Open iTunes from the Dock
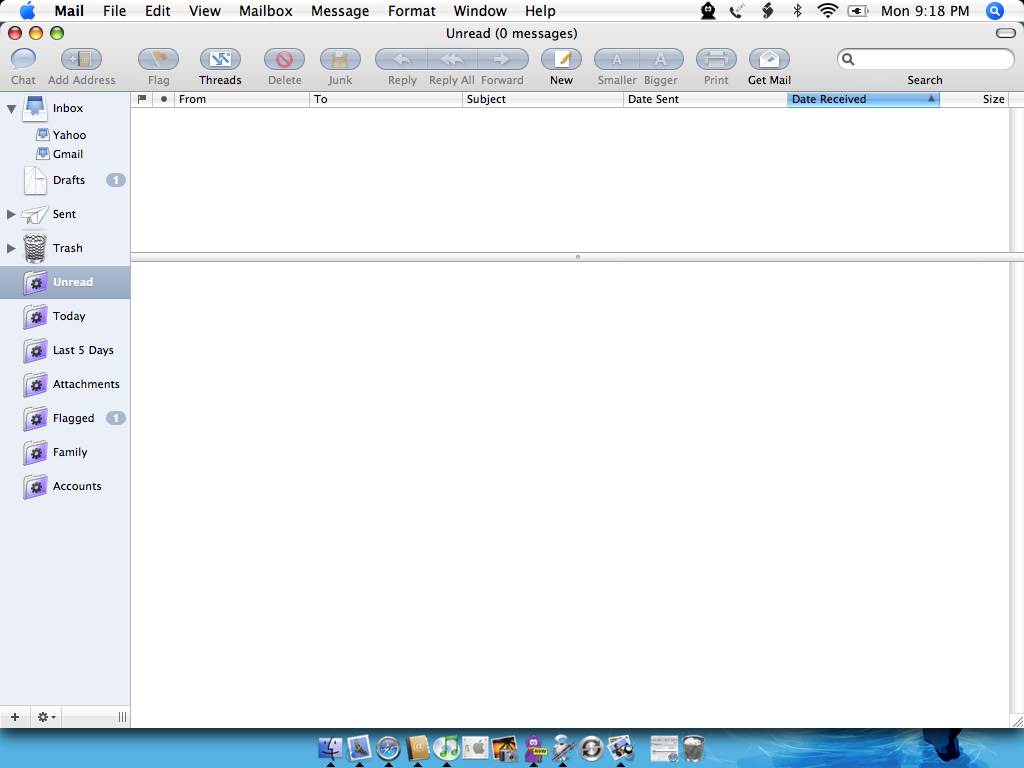Screen dimensions: 1024x768 (446, 748)
